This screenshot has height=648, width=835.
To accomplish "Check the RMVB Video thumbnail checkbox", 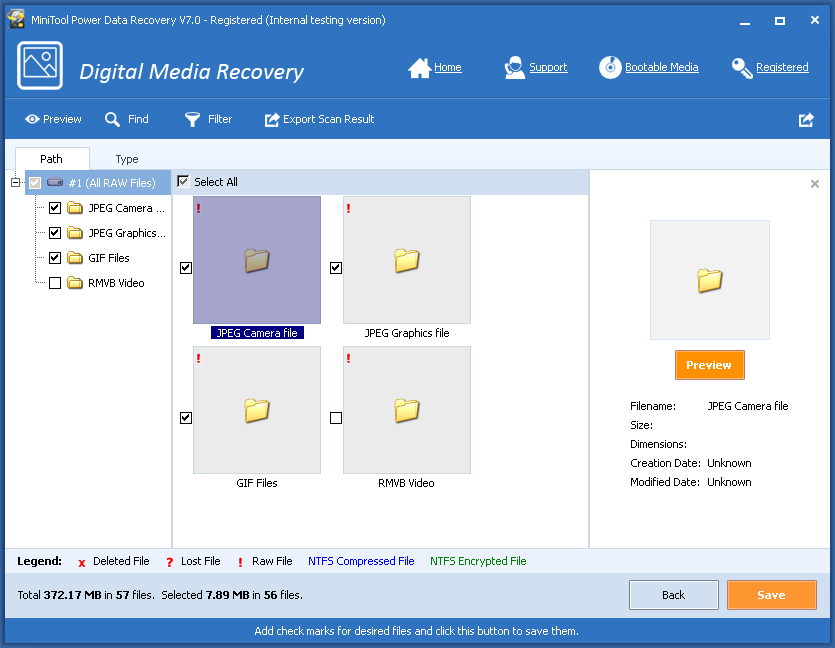I will [336, 418].
